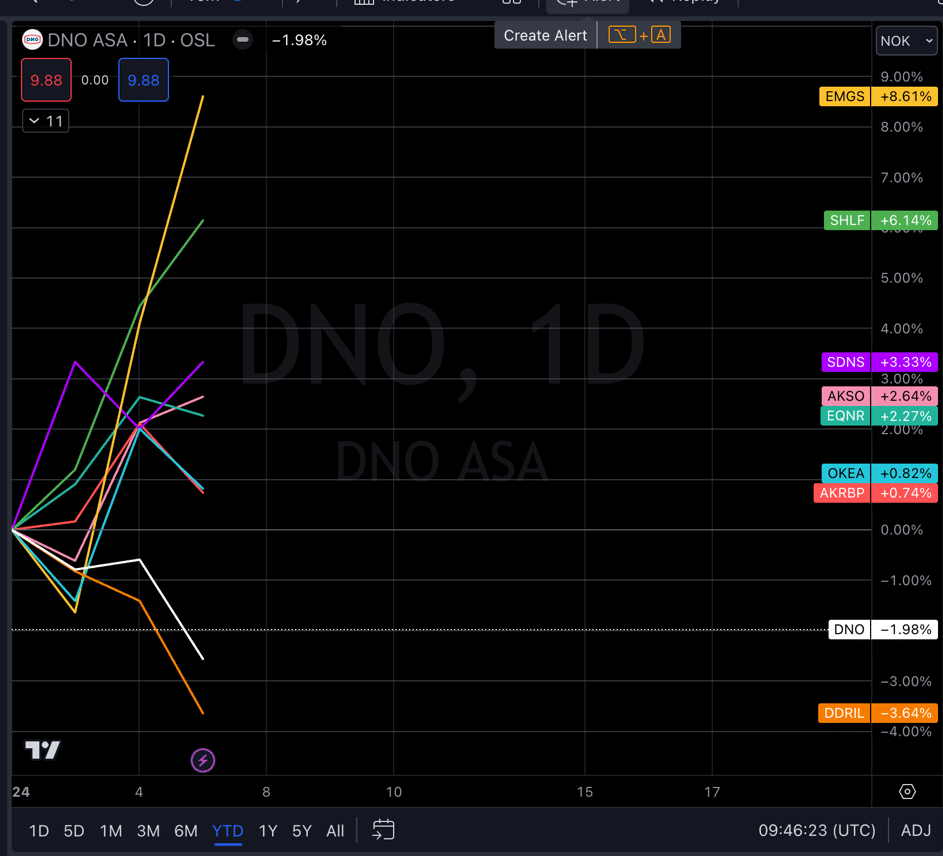Select the DNO −1.98% price label
This screenshot has width=943, height=856.
[x=883, y=629]
